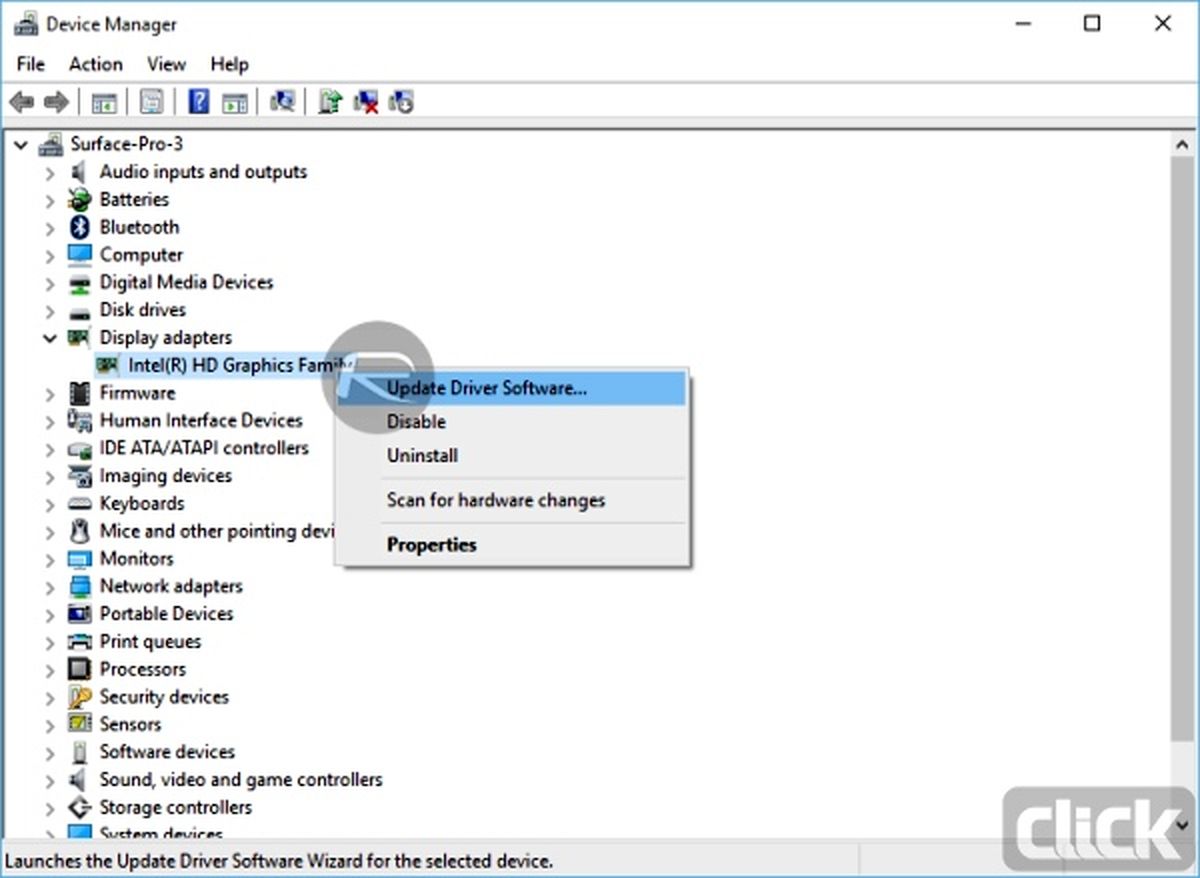Choose Scan for hardware changes in context menu
Image resolution: width=1200 pixels, height=878 pixels.
[x=512, y=500]
